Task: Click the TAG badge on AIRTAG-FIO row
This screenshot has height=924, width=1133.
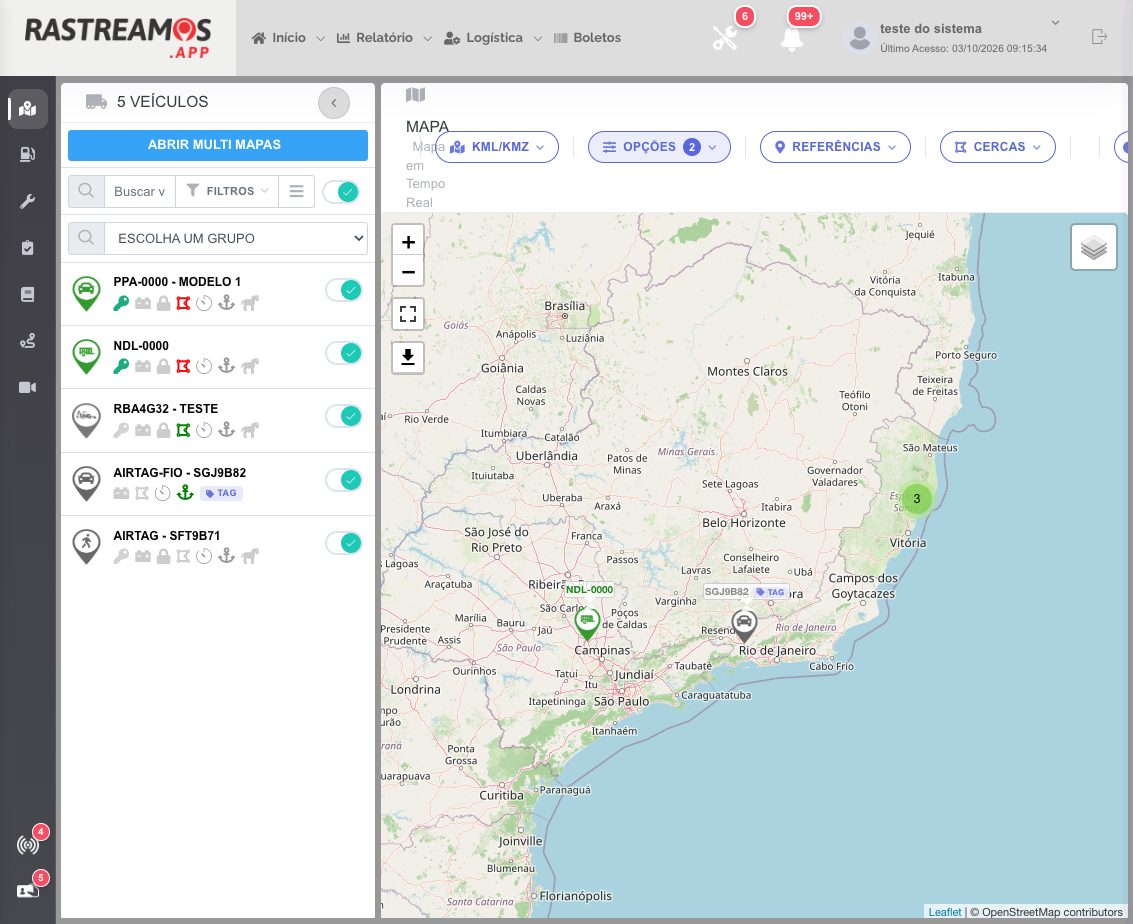Action: [x=221, y=493]
